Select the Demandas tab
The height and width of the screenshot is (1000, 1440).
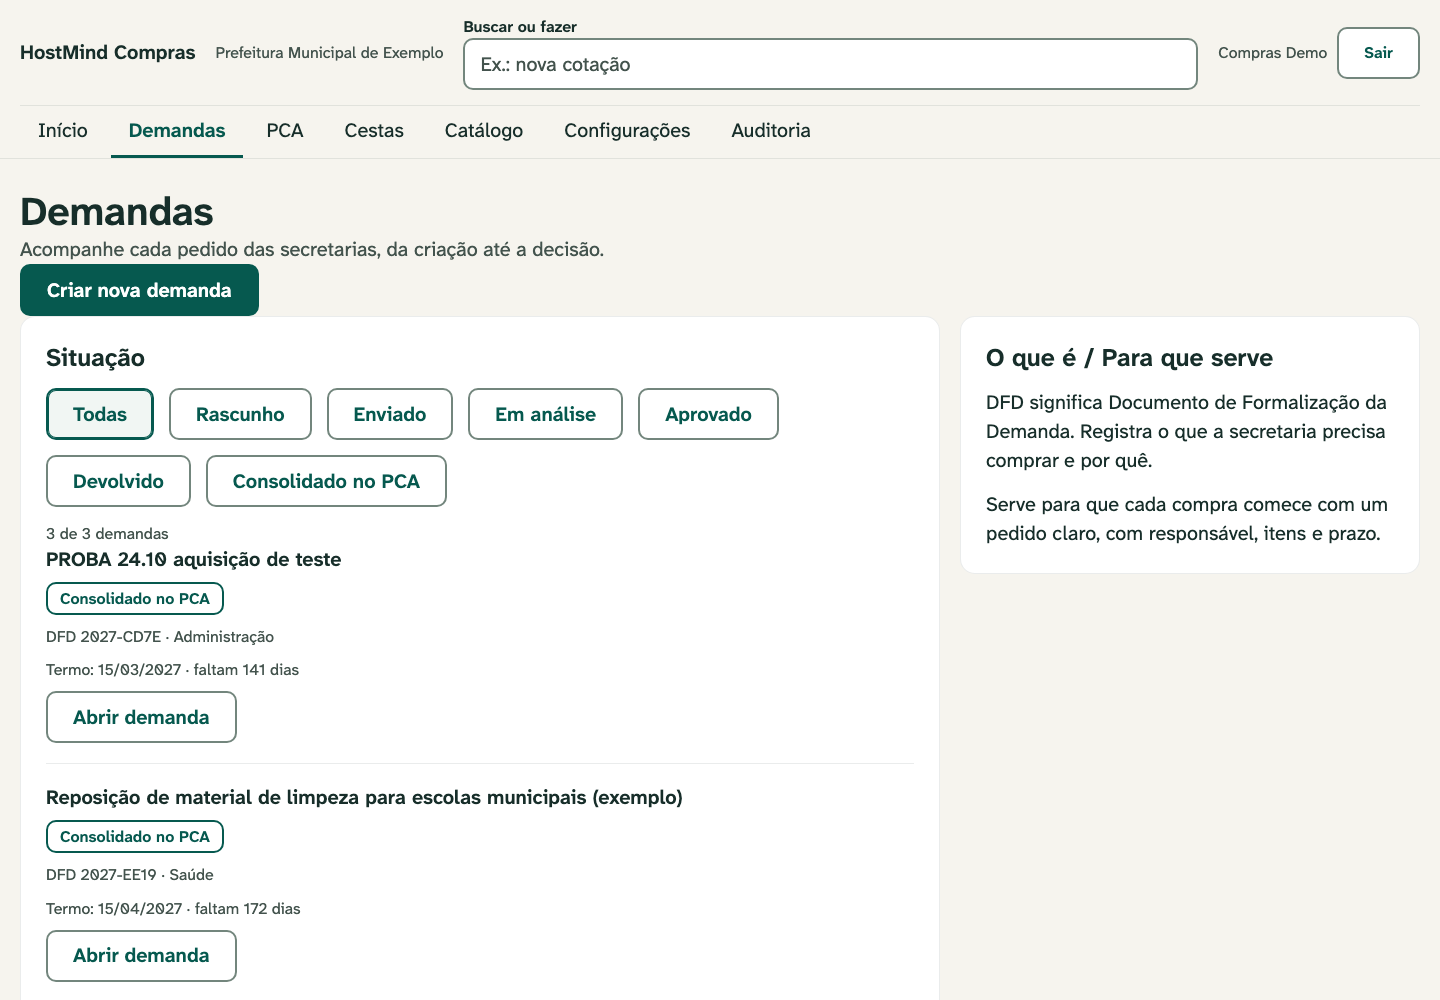click(177, 131)
